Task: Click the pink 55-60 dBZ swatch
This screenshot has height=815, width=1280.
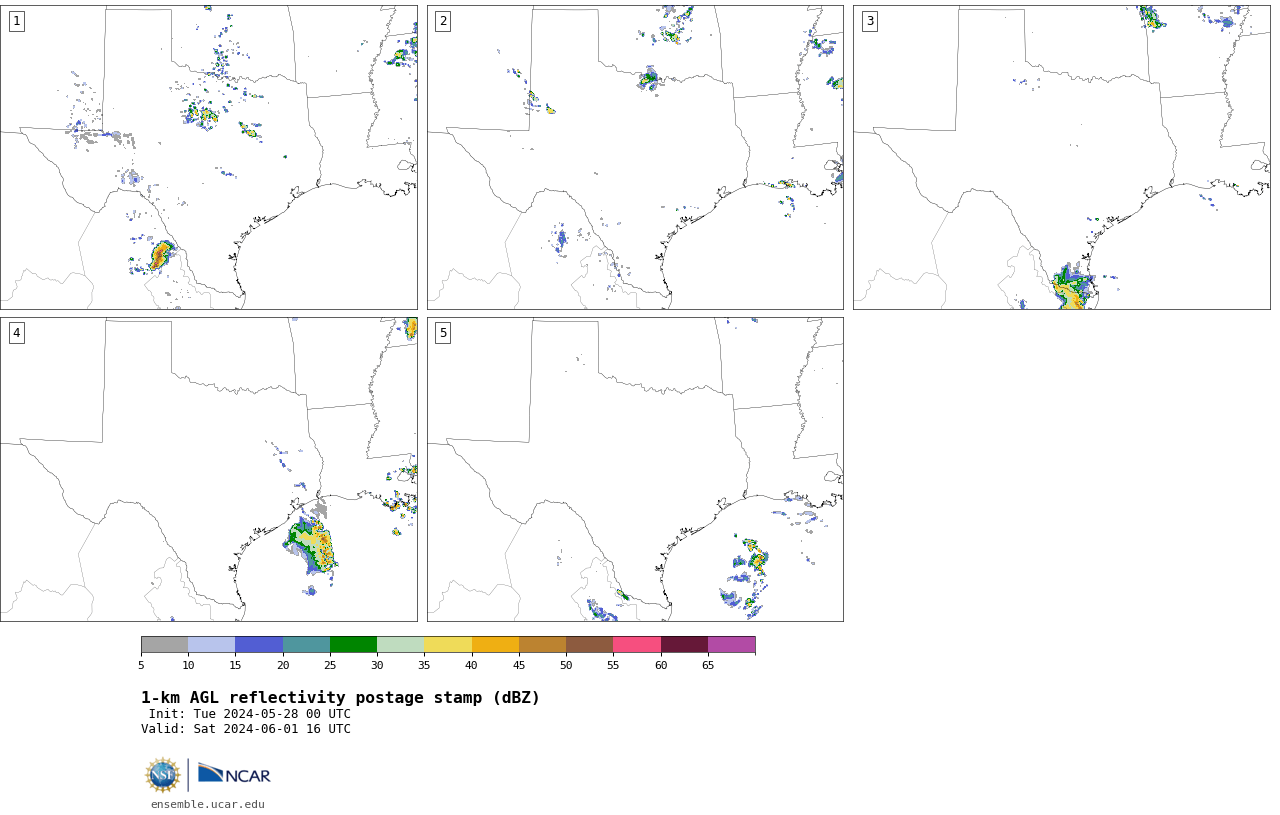Action: (637, 645)
